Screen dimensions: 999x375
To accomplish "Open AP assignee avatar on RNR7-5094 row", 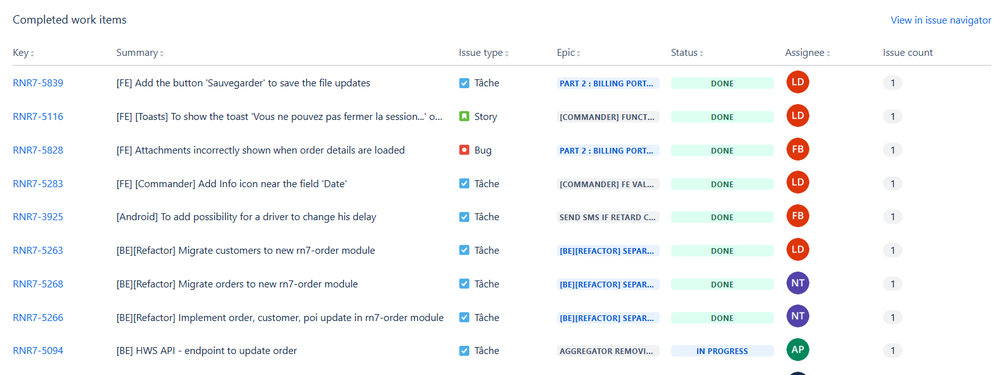I will click(798, 350).
